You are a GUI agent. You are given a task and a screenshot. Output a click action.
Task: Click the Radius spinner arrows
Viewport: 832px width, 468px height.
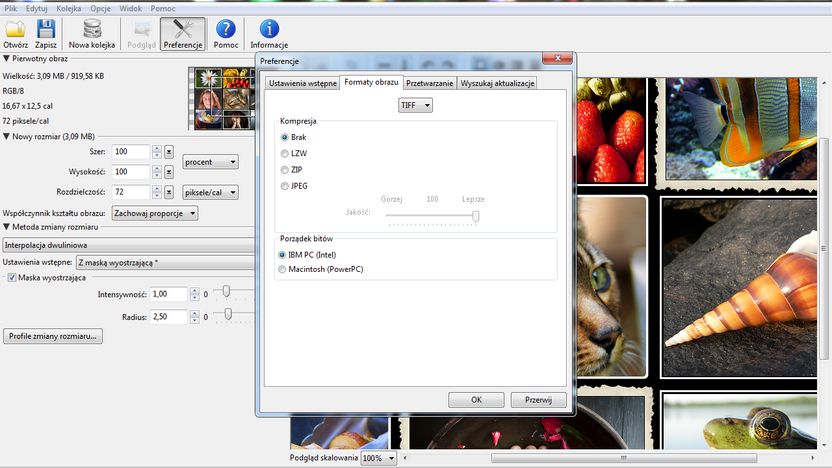pyautogui.click(x=194, y=317)
